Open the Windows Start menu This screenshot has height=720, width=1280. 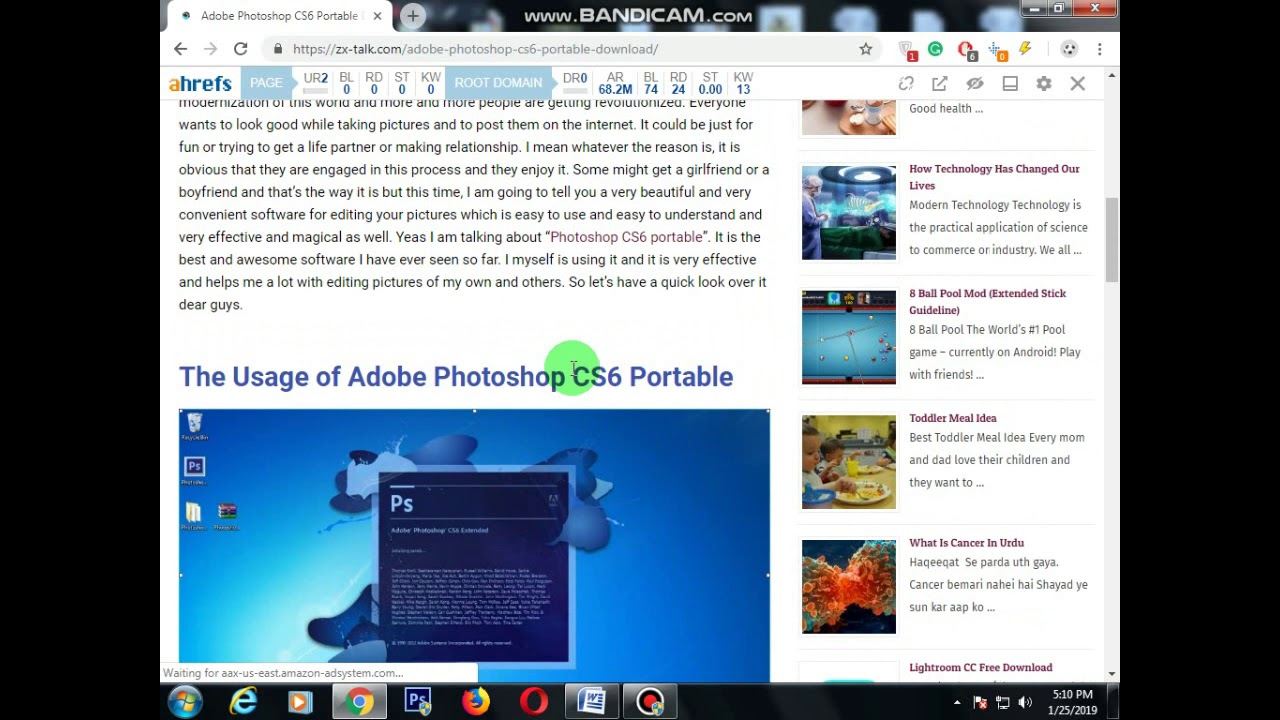(x=185, y=702)
